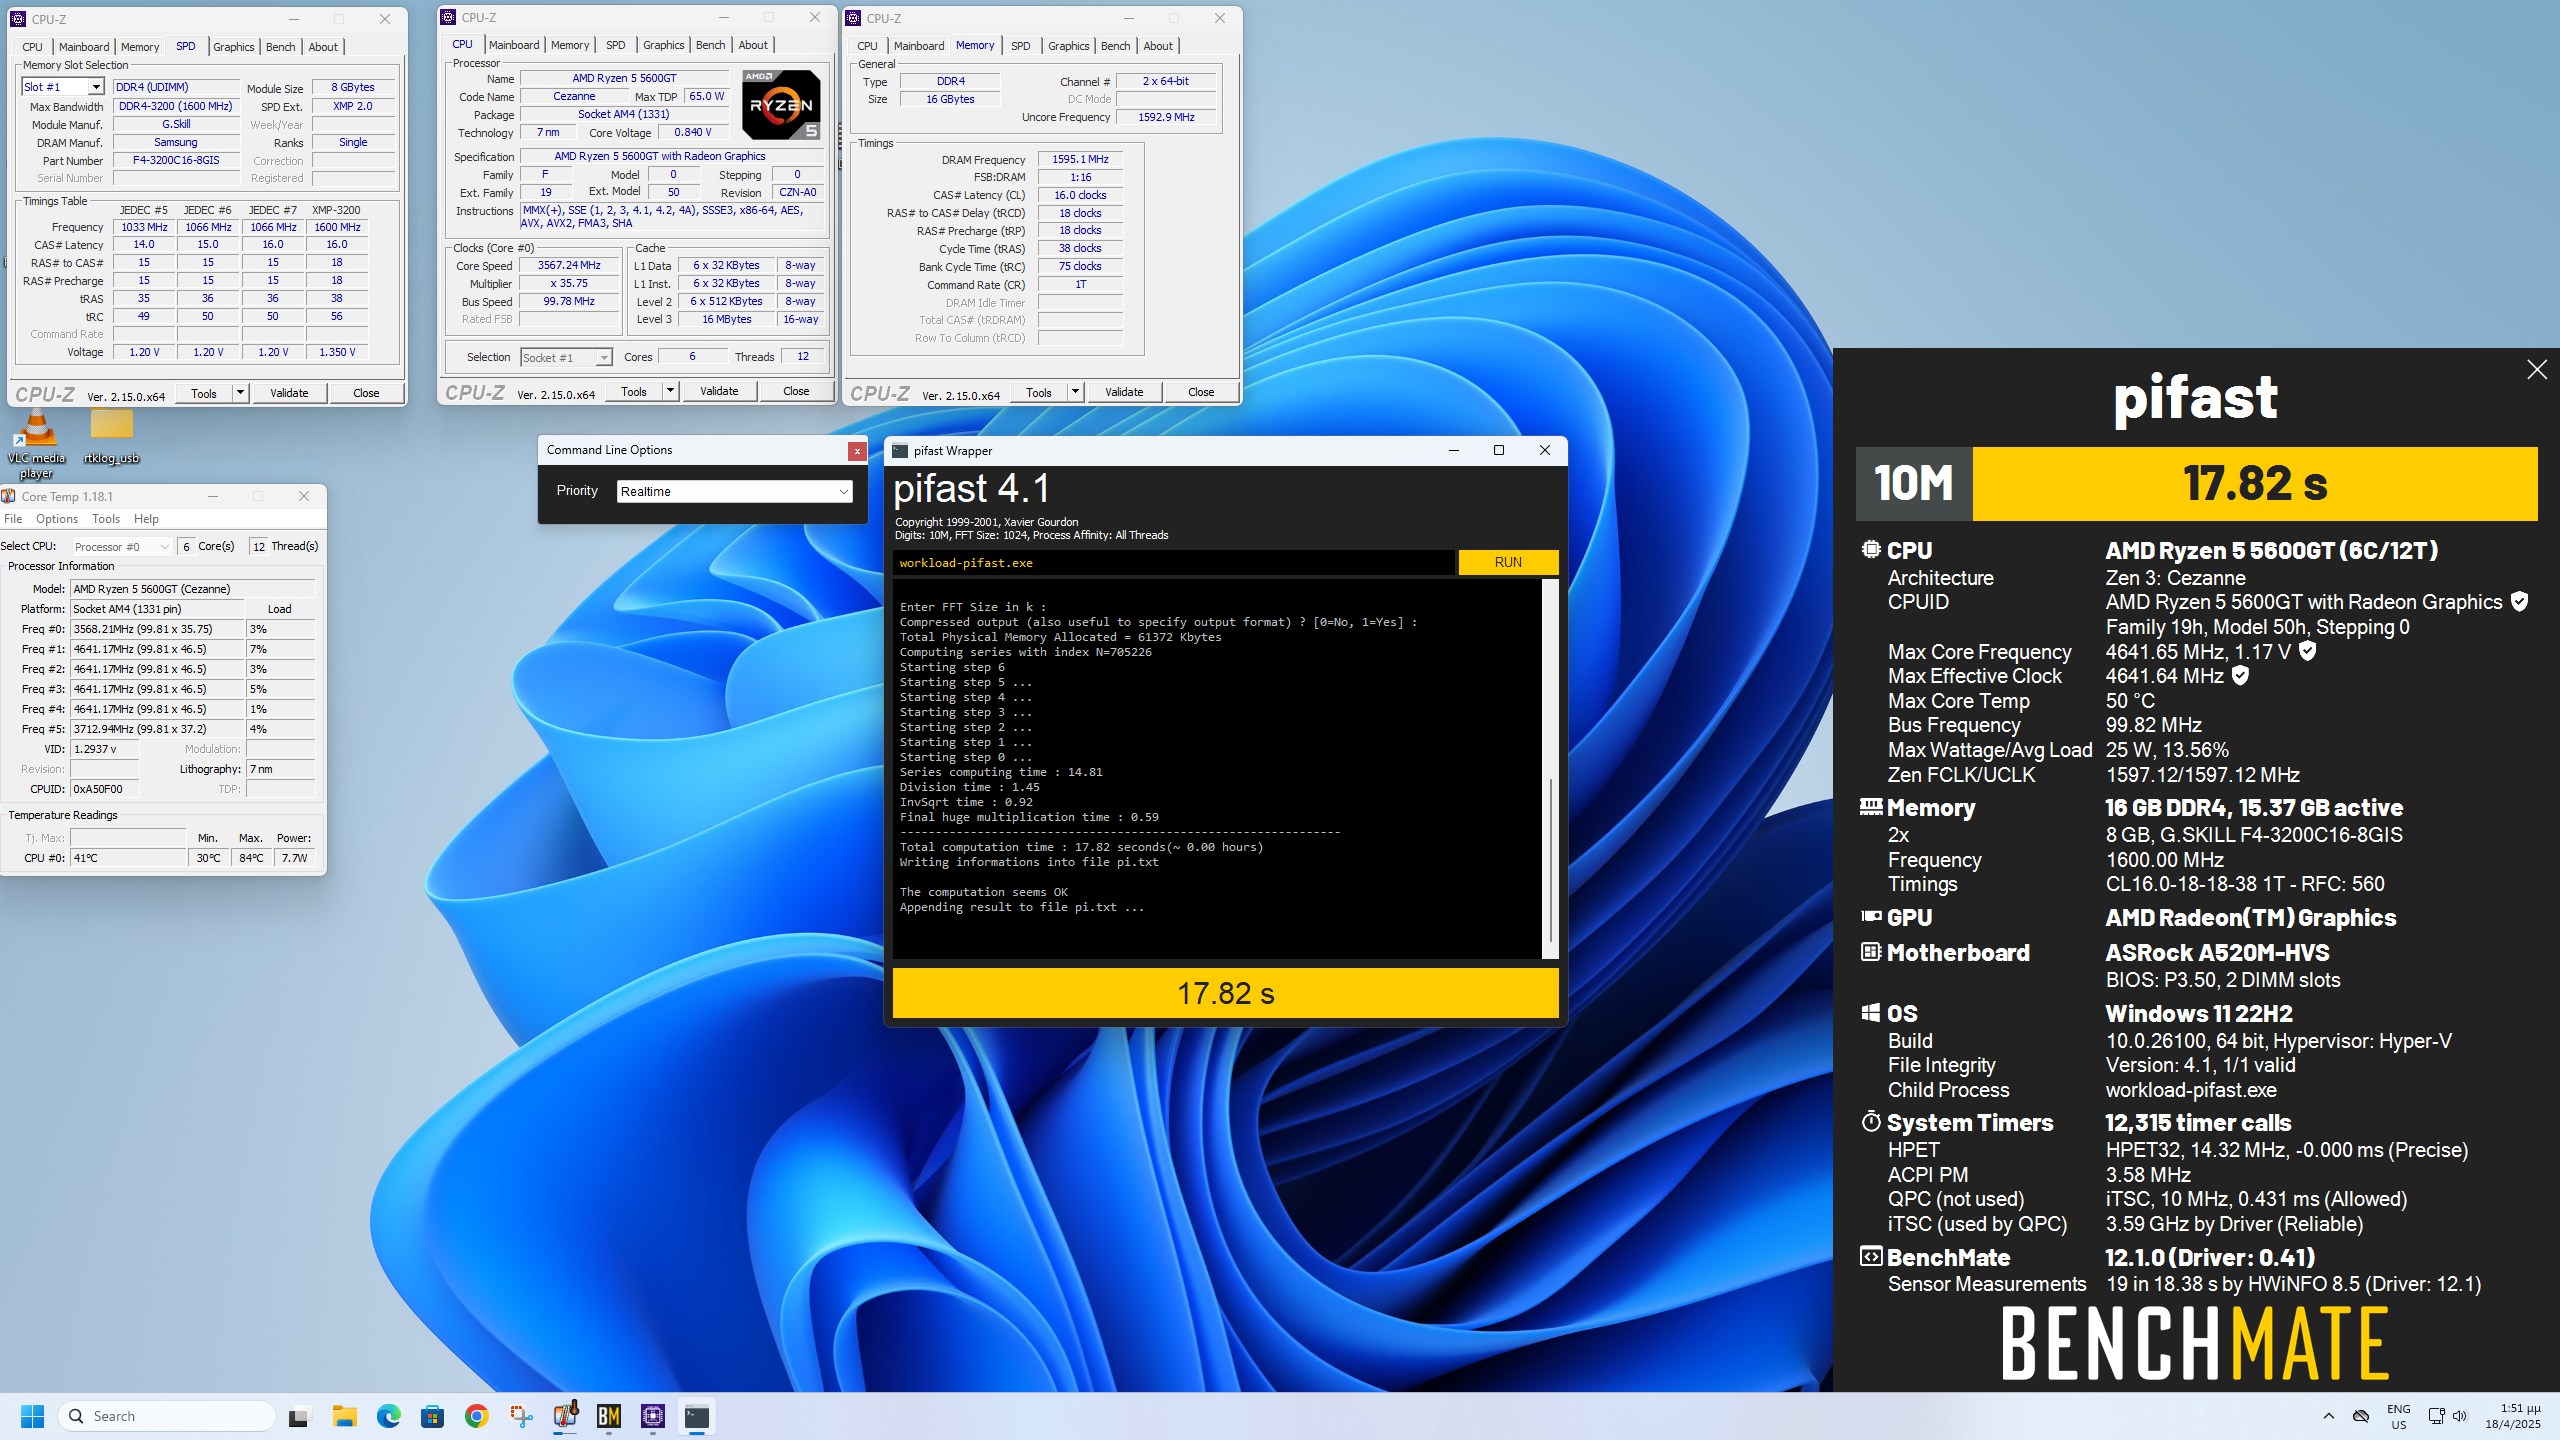This screenshot has width=2560, height=1440.
Task: Click the Part Number F4-3200C16-8GIS field
Action: [x=176, y=160]
